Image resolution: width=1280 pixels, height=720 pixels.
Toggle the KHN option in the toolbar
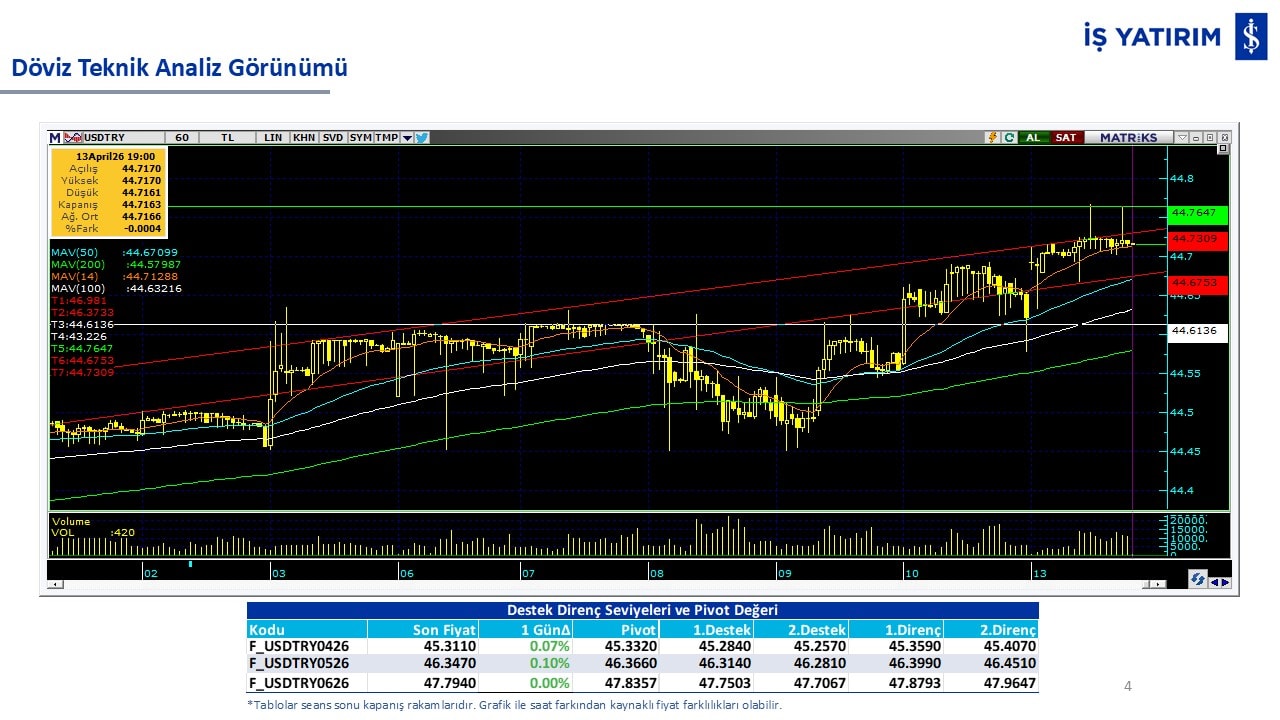[x=304, y=137]
